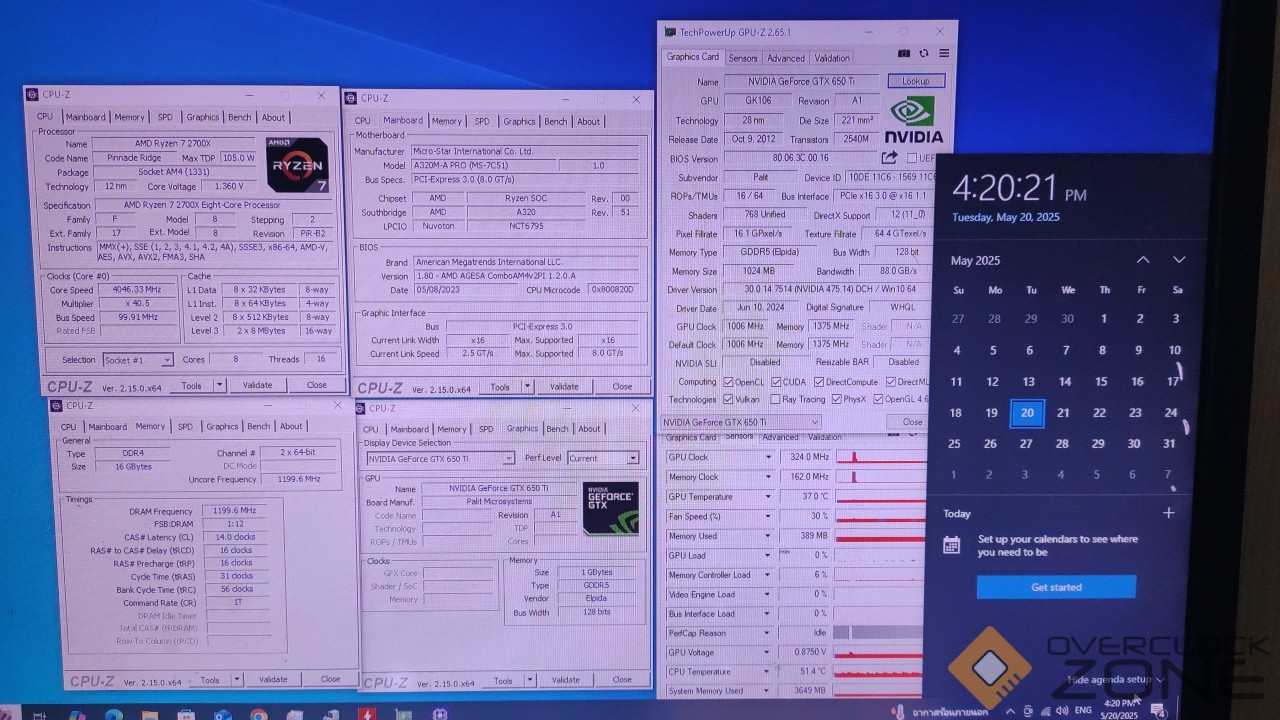Click Close button in top GPU-Z window
1280x720 pixels.
point(912,422)
